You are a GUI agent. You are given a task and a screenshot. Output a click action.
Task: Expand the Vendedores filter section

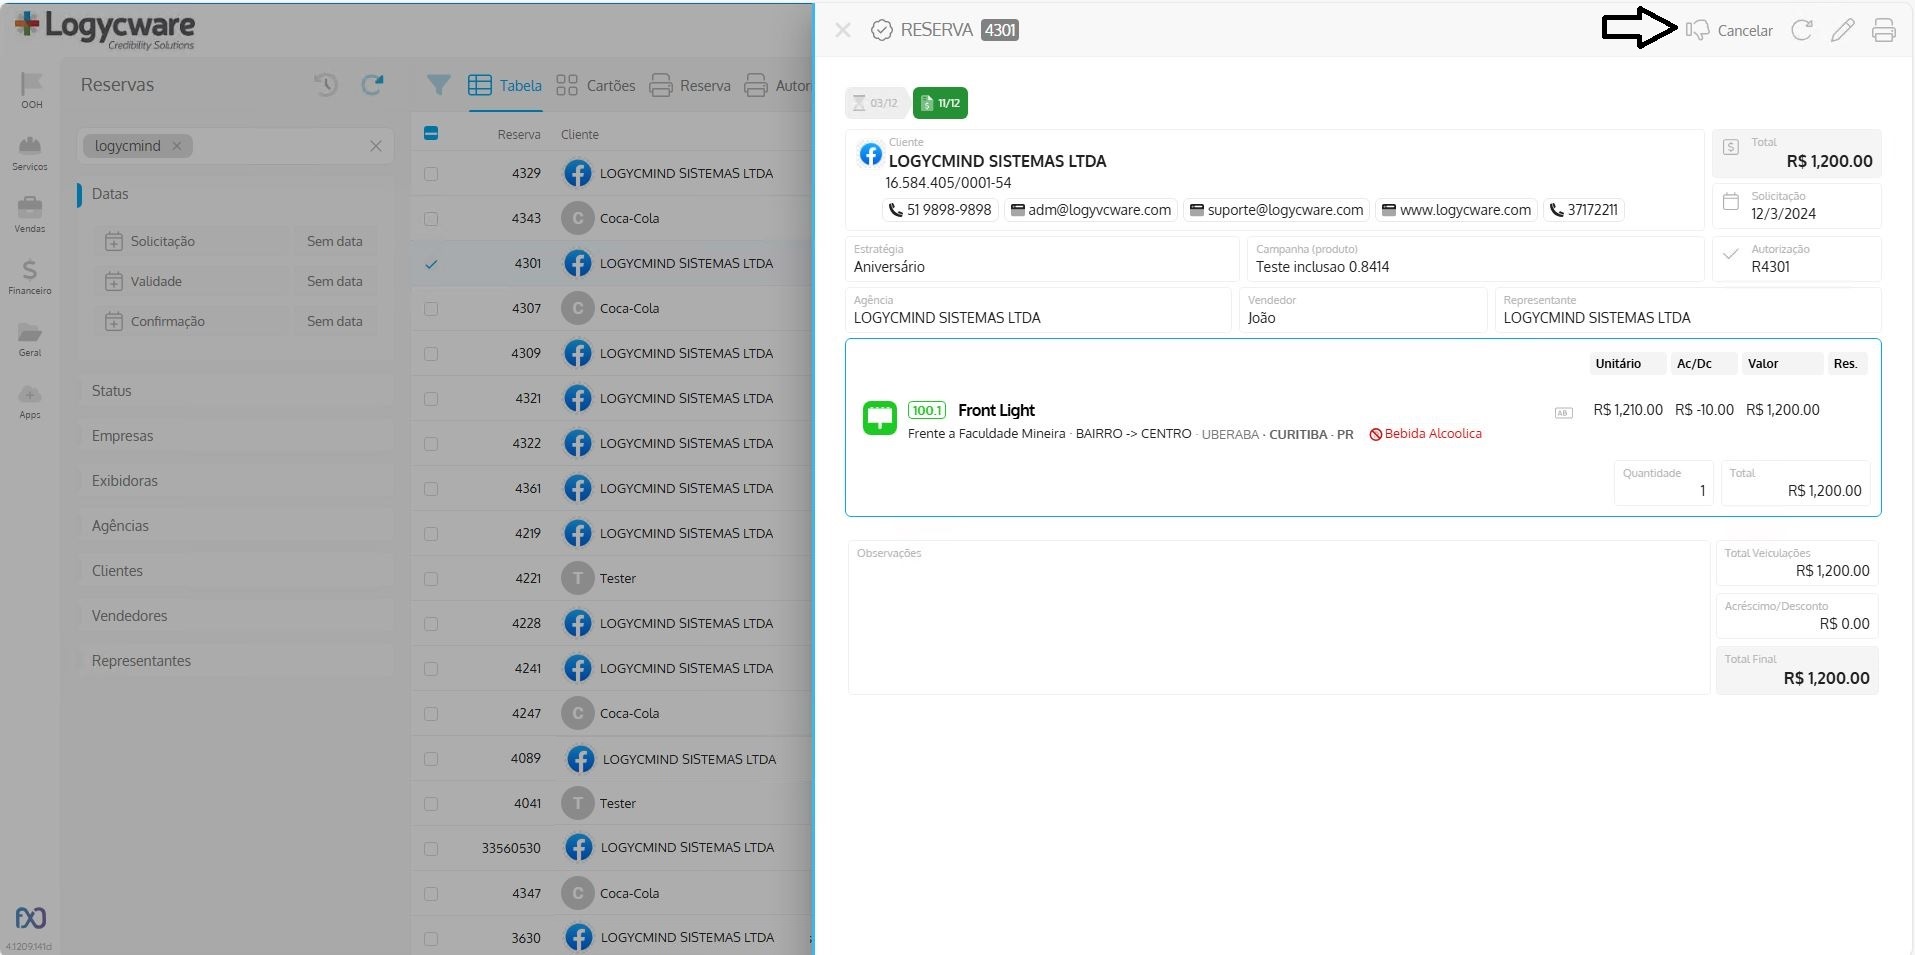click(235, 616)
